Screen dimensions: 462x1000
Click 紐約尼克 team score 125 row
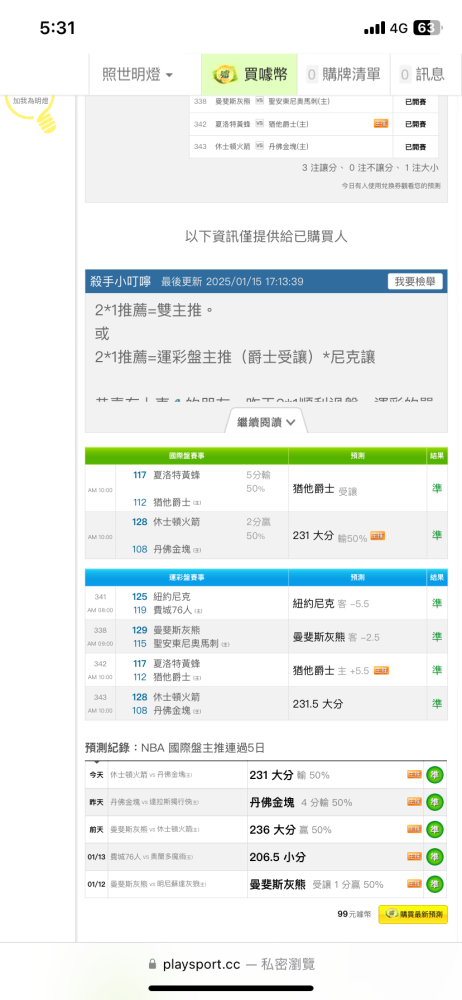pos(161,597)
